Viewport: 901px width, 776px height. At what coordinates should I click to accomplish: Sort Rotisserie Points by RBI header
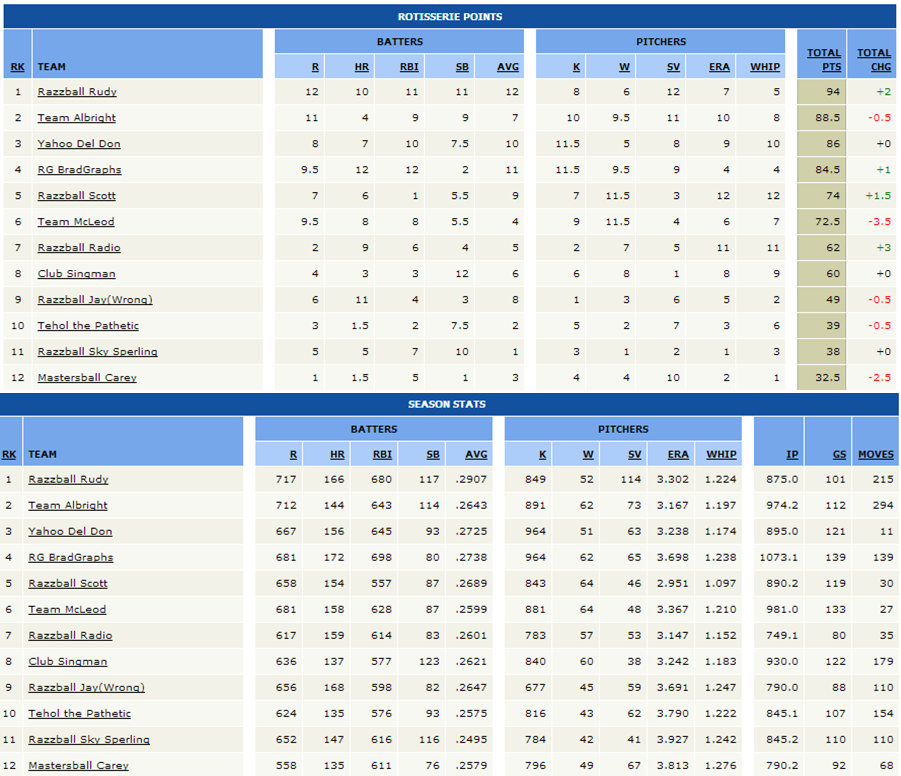coord(409,67)
